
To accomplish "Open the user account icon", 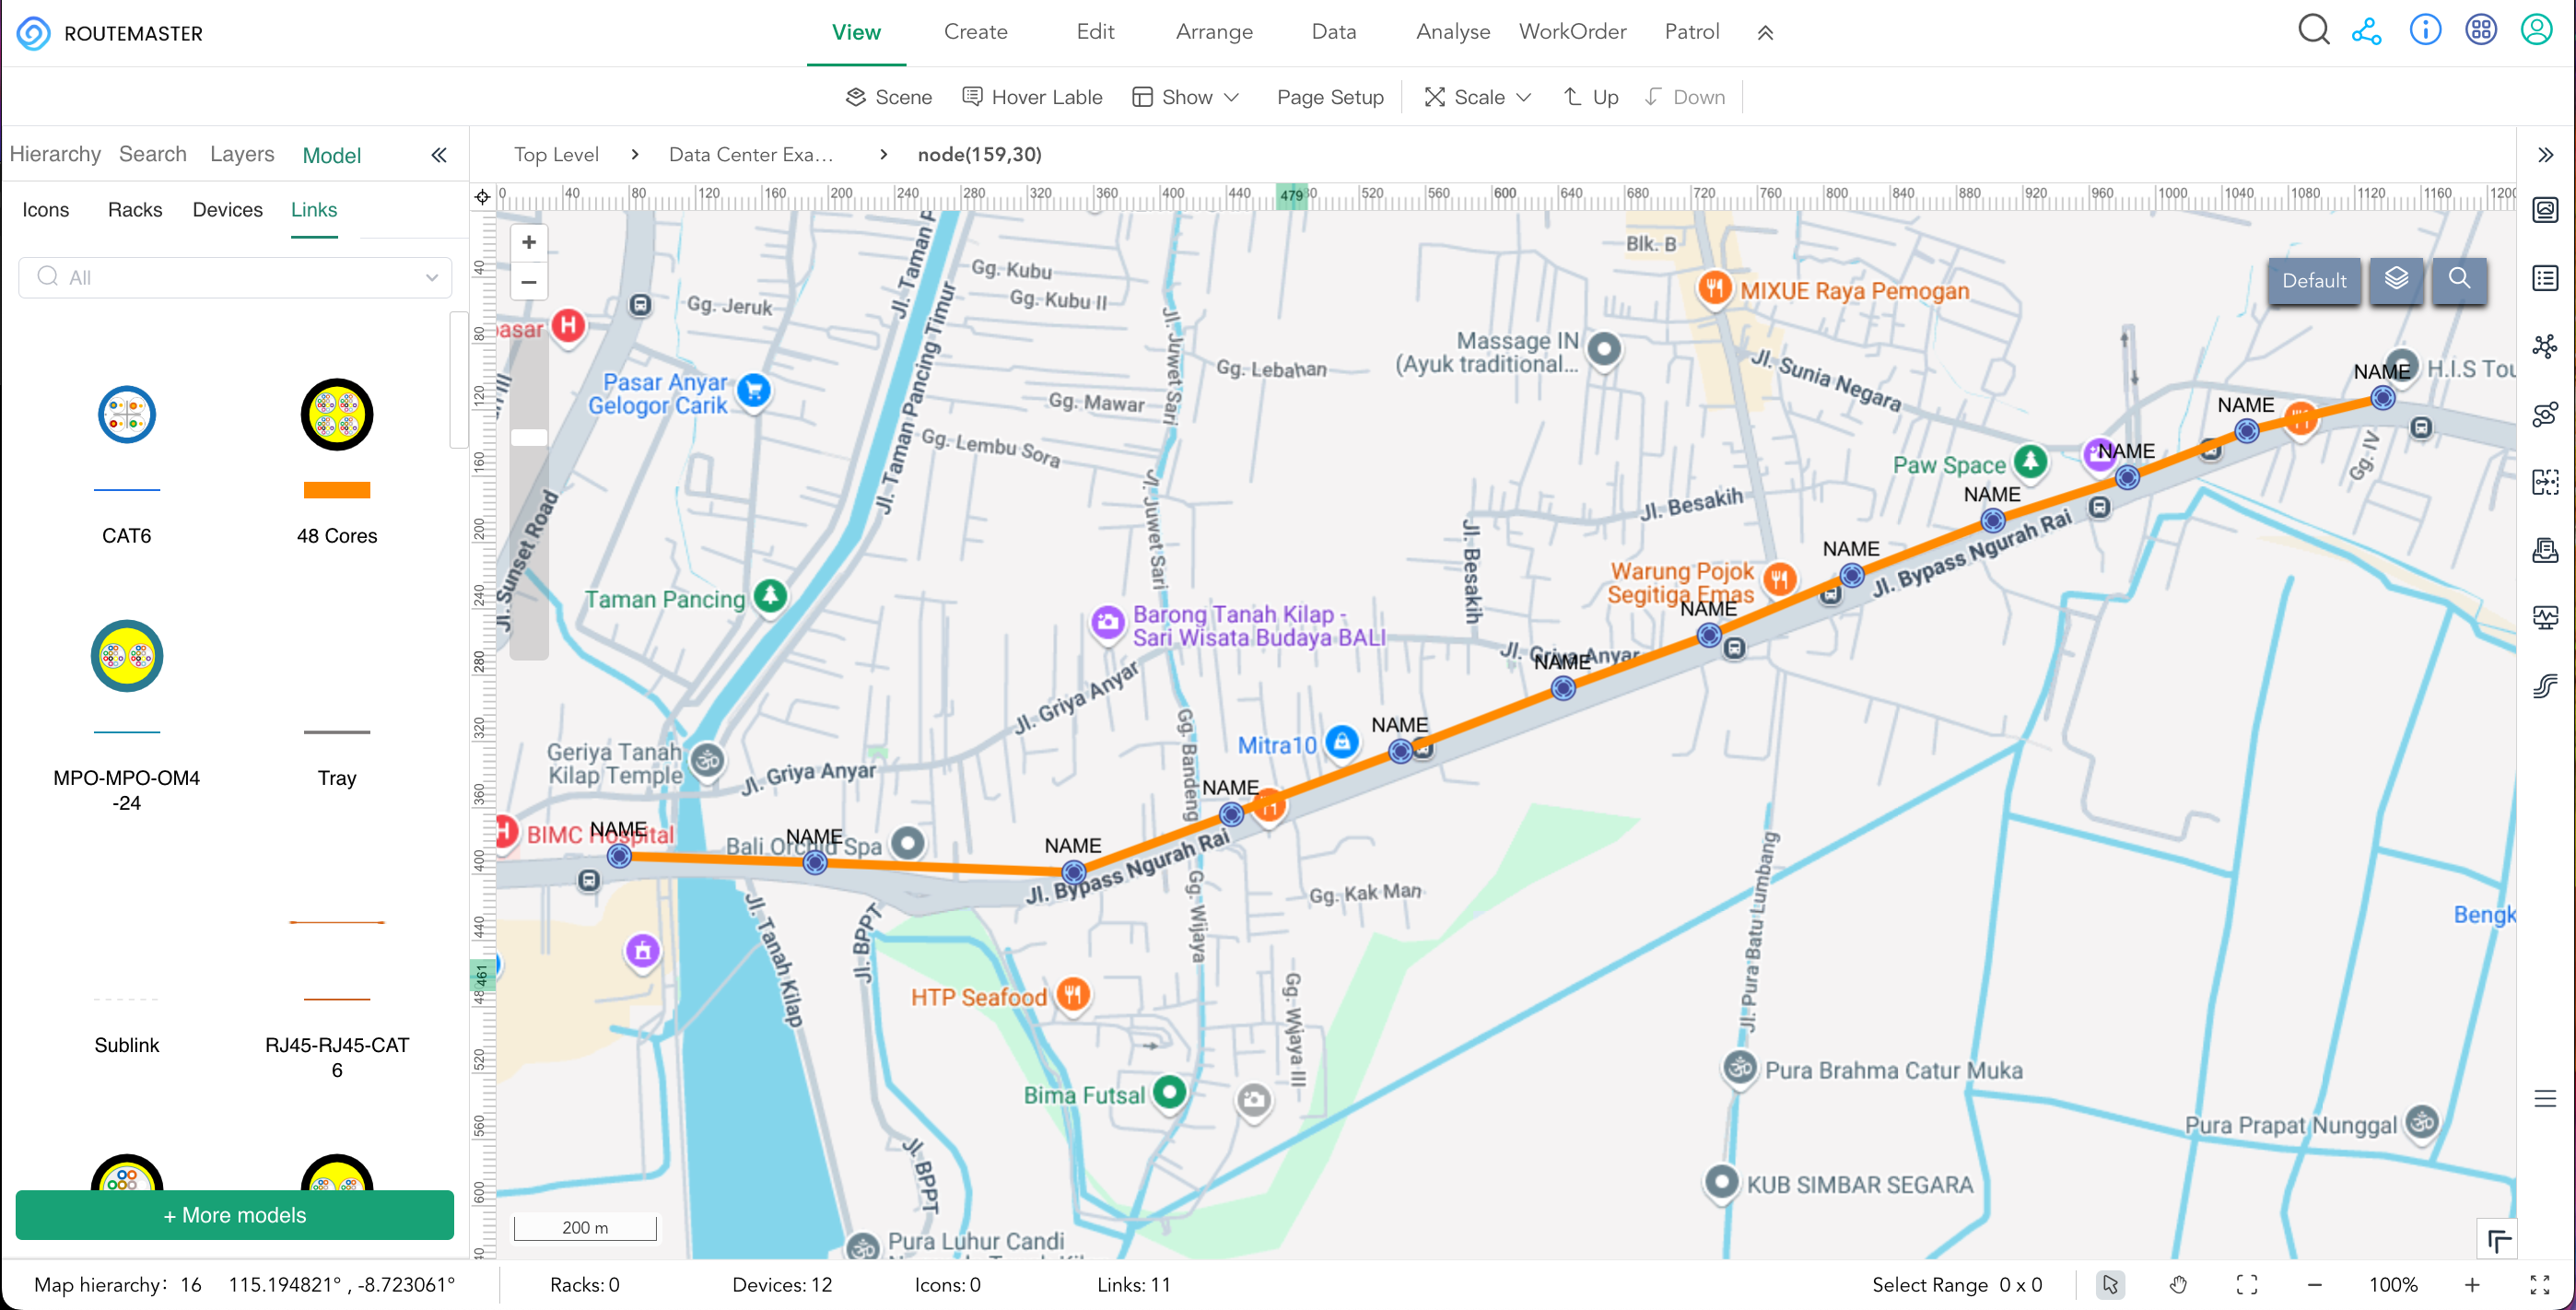I will (x=2536, y=30).
